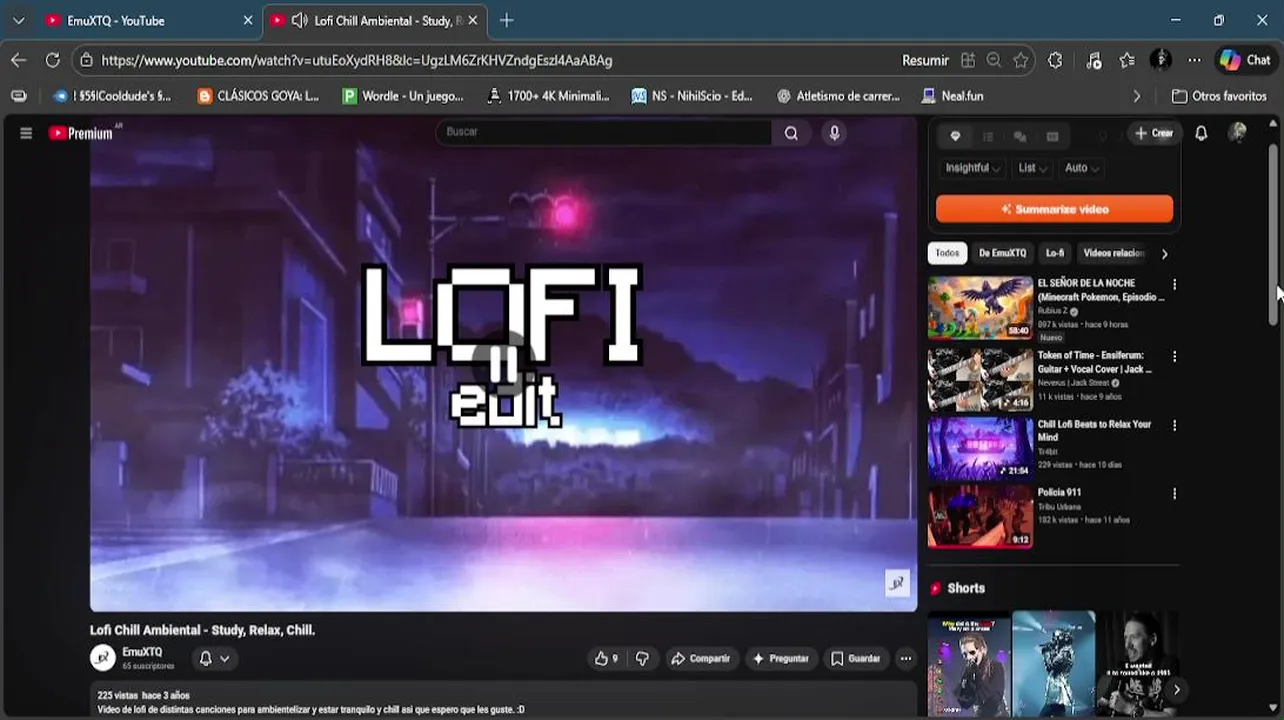Open EL SEÑOR DE LA NOCHE video thumbnail
This screenshot has height=720, width=1284.
point(980,308)
